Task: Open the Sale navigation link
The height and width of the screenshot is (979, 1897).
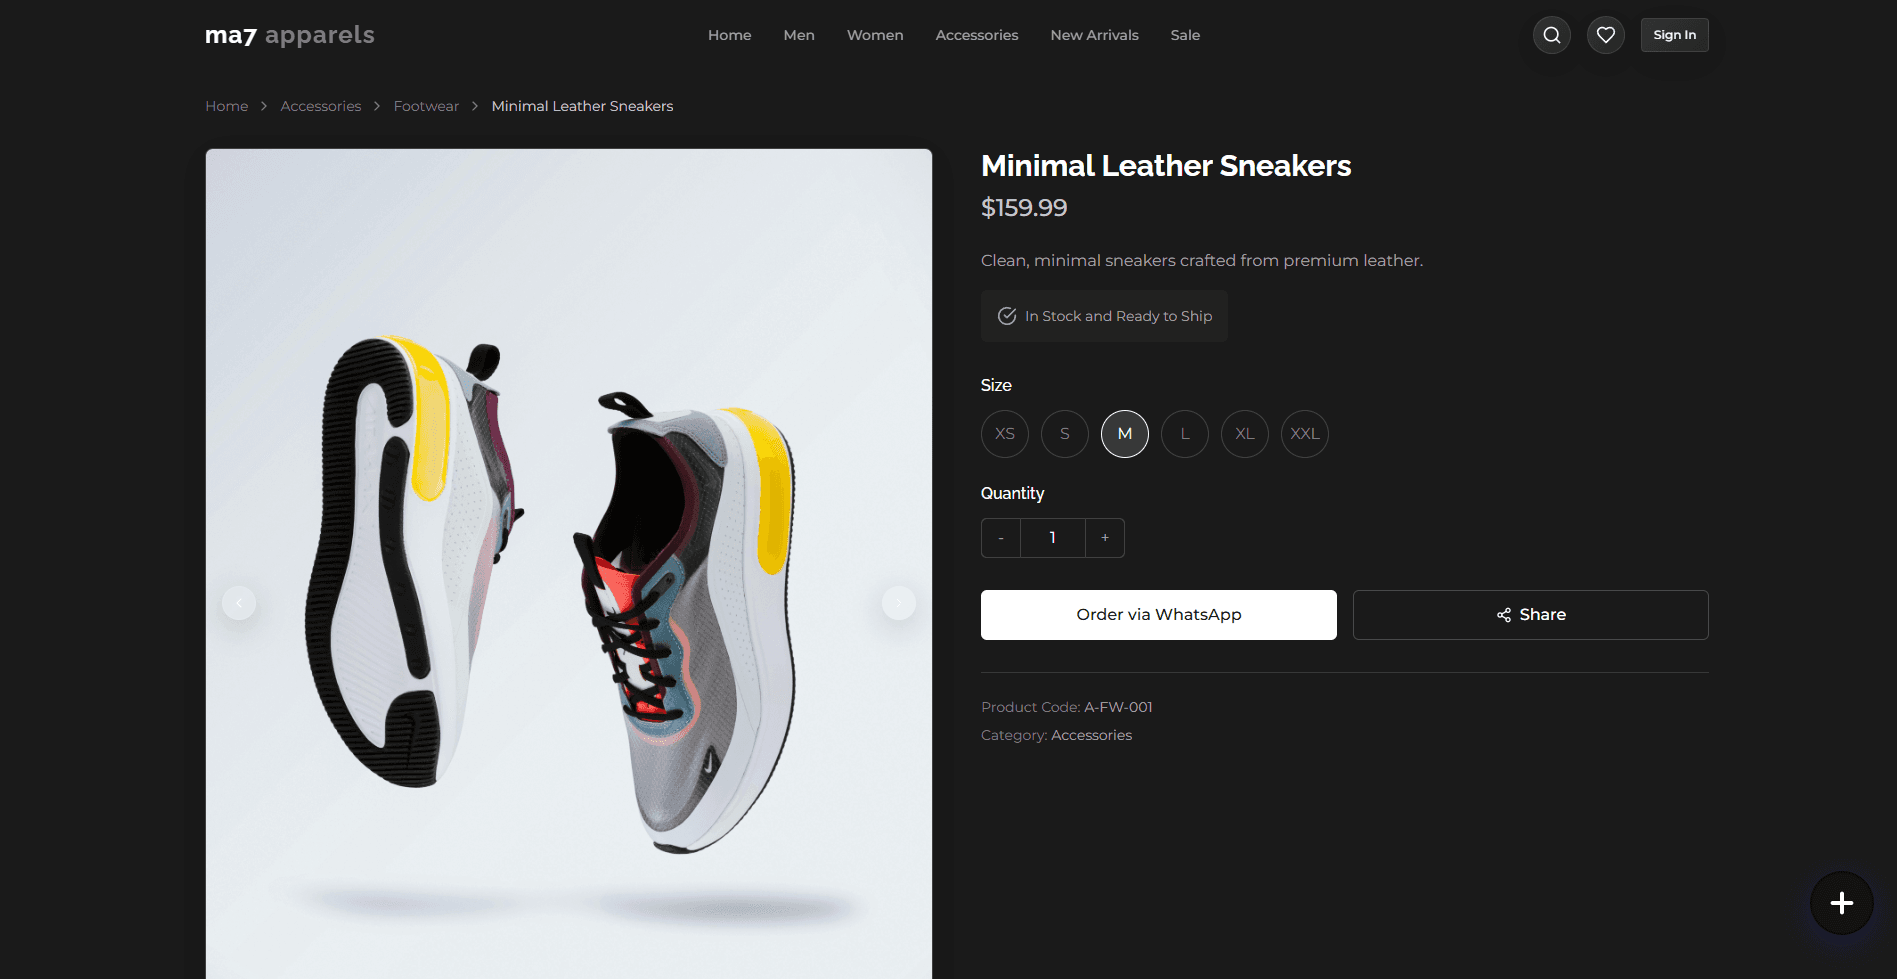Action: tap(1185, 35)
